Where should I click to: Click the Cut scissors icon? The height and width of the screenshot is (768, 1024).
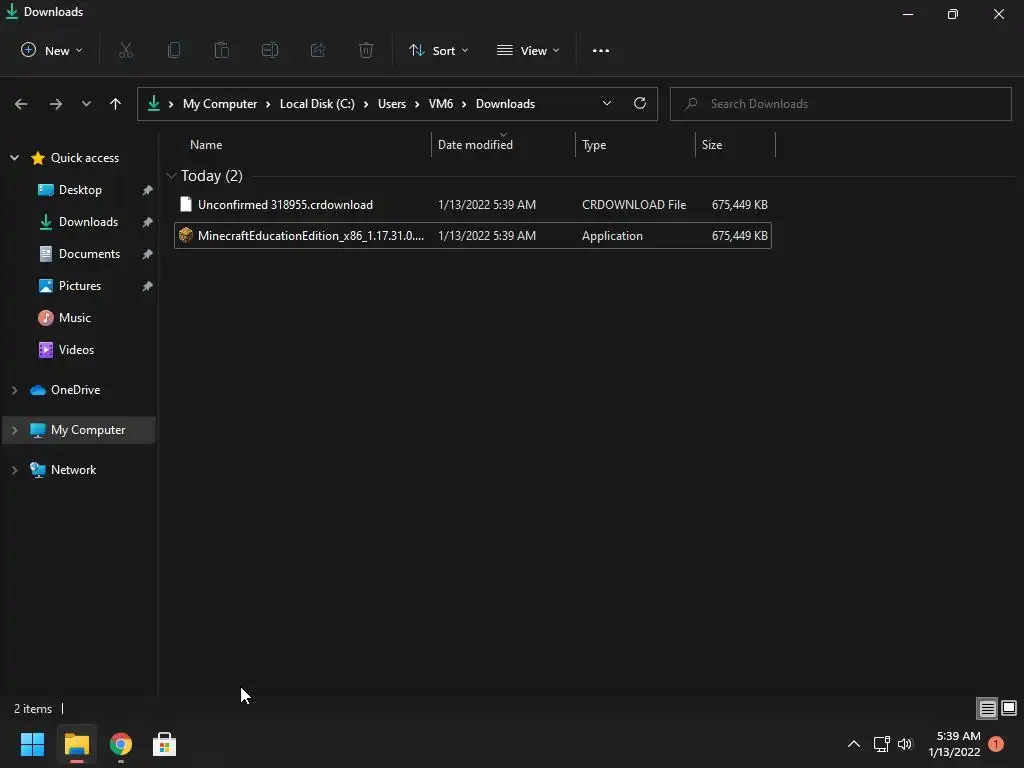(x=126, y=50)
